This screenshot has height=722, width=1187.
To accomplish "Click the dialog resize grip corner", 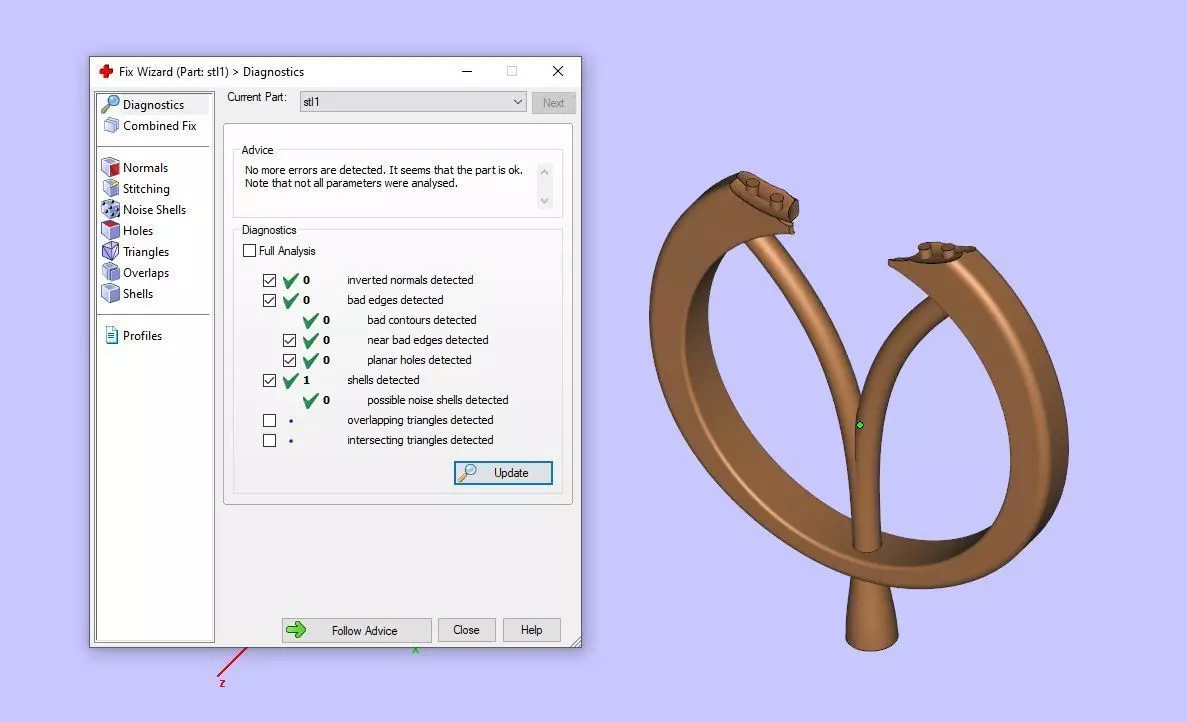I will coord(576,642).
